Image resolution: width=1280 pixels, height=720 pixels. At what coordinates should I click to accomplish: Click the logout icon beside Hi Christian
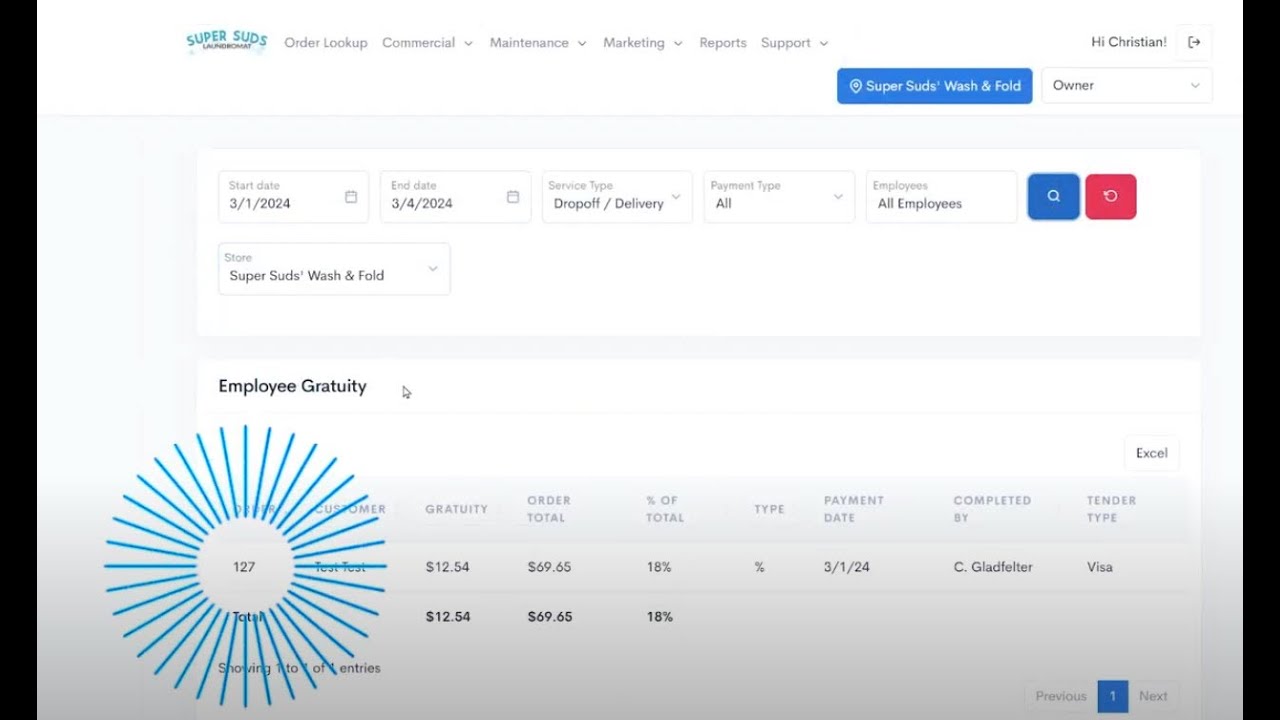(1194, 42)
